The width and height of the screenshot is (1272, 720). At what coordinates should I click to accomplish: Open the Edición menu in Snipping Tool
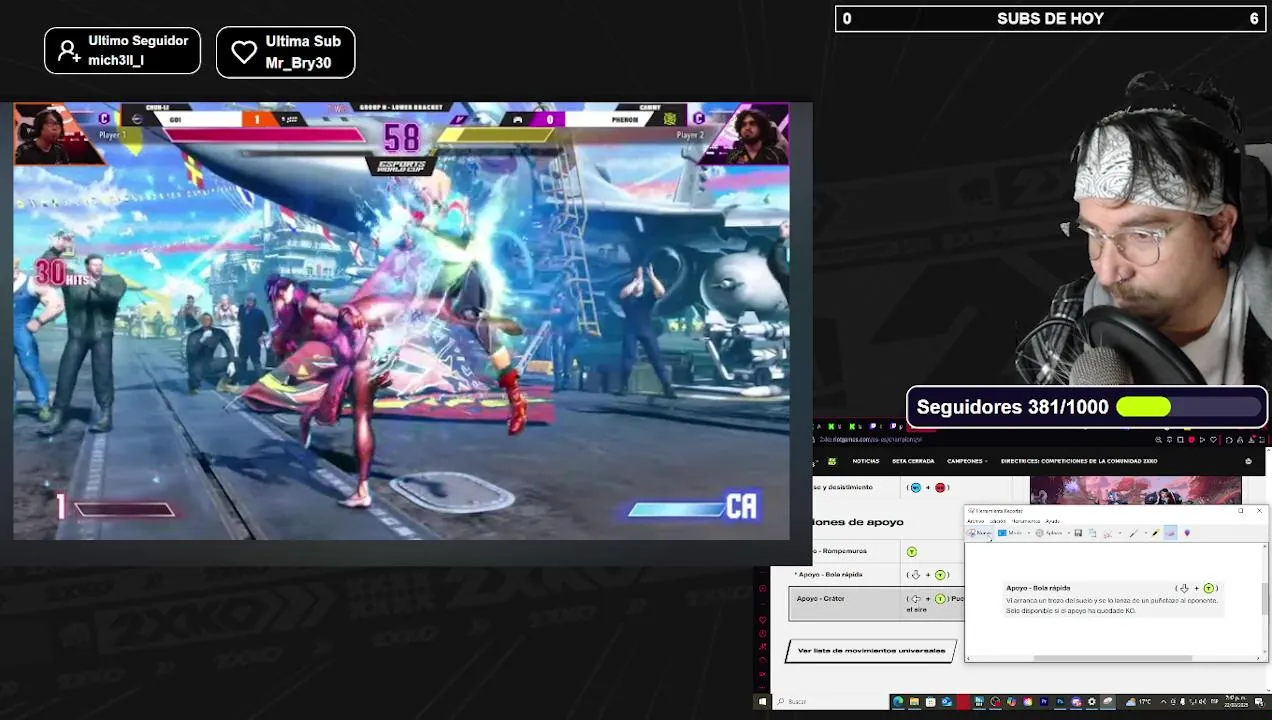coord(997,521)
